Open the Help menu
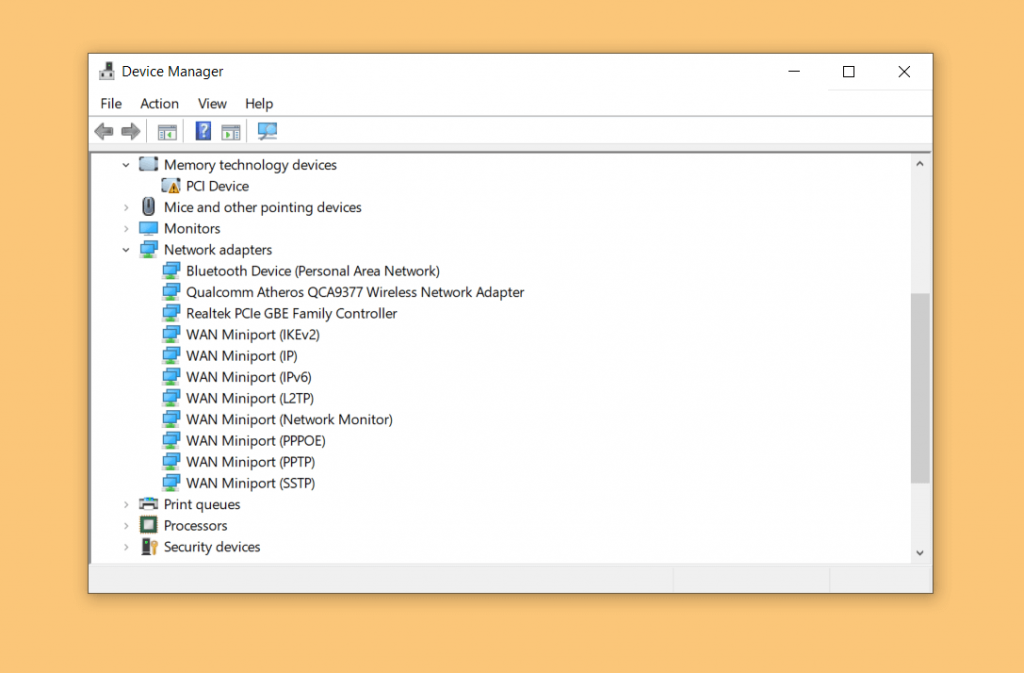 [x=259, y=103]
